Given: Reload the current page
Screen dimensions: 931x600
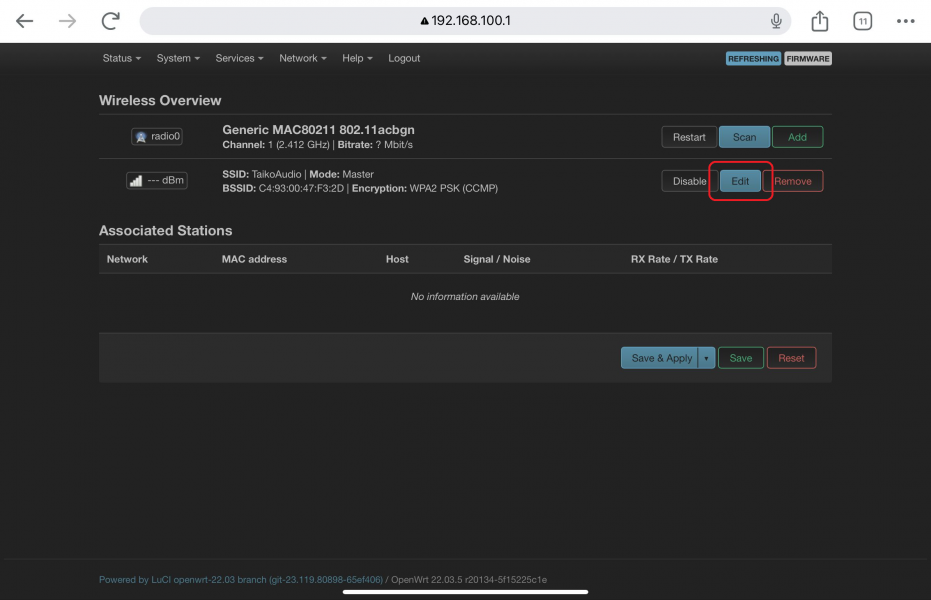Looking at the screenshot, I should pyautogui.click(x=110, y=20).
